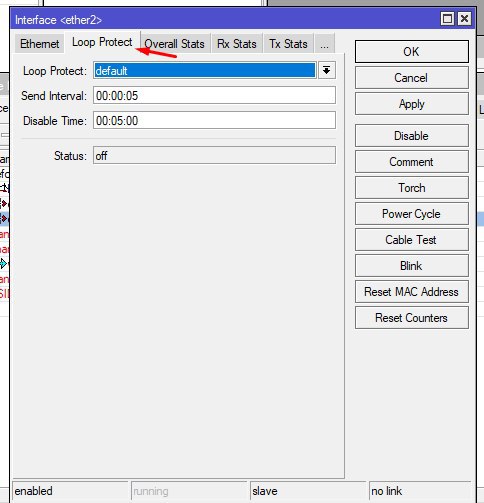484x503 pixels.
Task: Click the no link status entry
Action: click(421, 491)
